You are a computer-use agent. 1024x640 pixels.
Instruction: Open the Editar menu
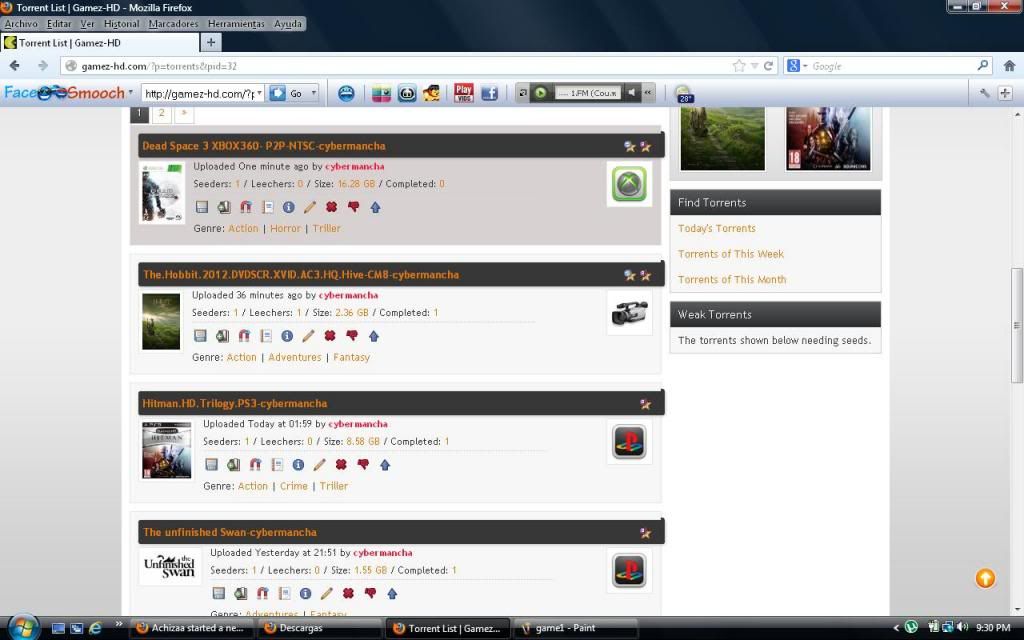[59, 24]
